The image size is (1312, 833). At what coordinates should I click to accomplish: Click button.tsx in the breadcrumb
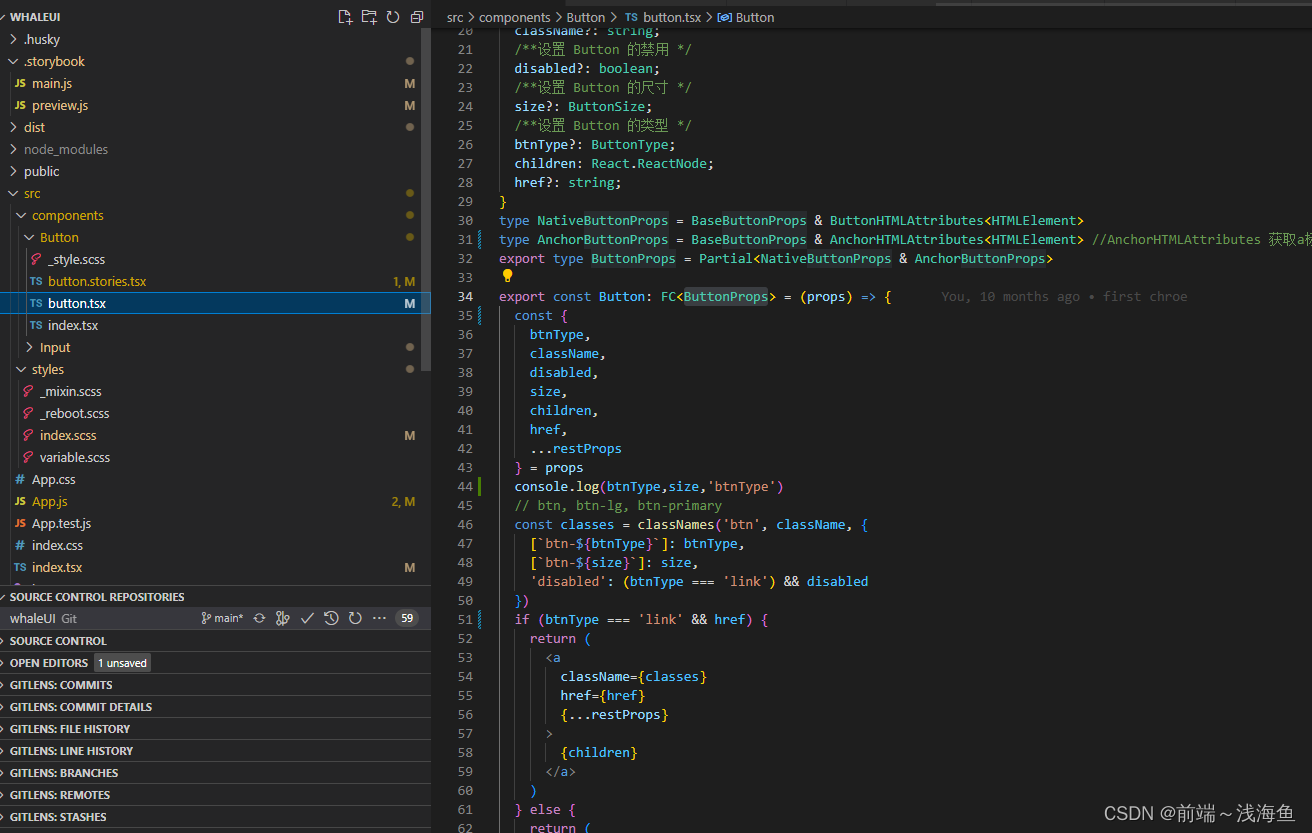(664, 17)
